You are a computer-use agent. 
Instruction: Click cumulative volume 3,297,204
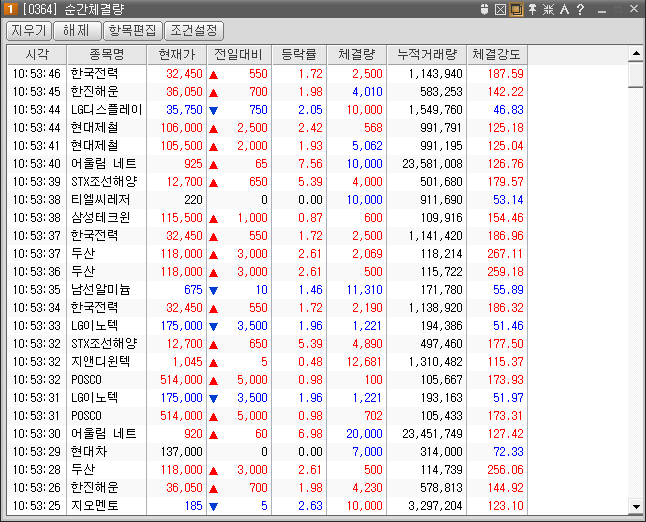pos(435,506)
